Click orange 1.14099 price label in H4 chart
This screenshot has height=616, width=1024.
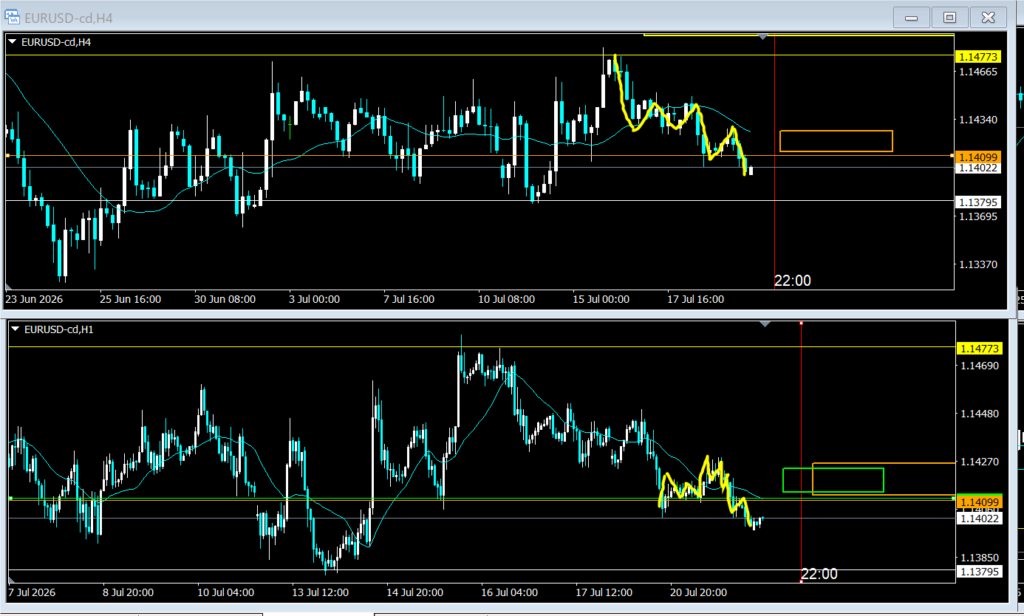point(978,157)
